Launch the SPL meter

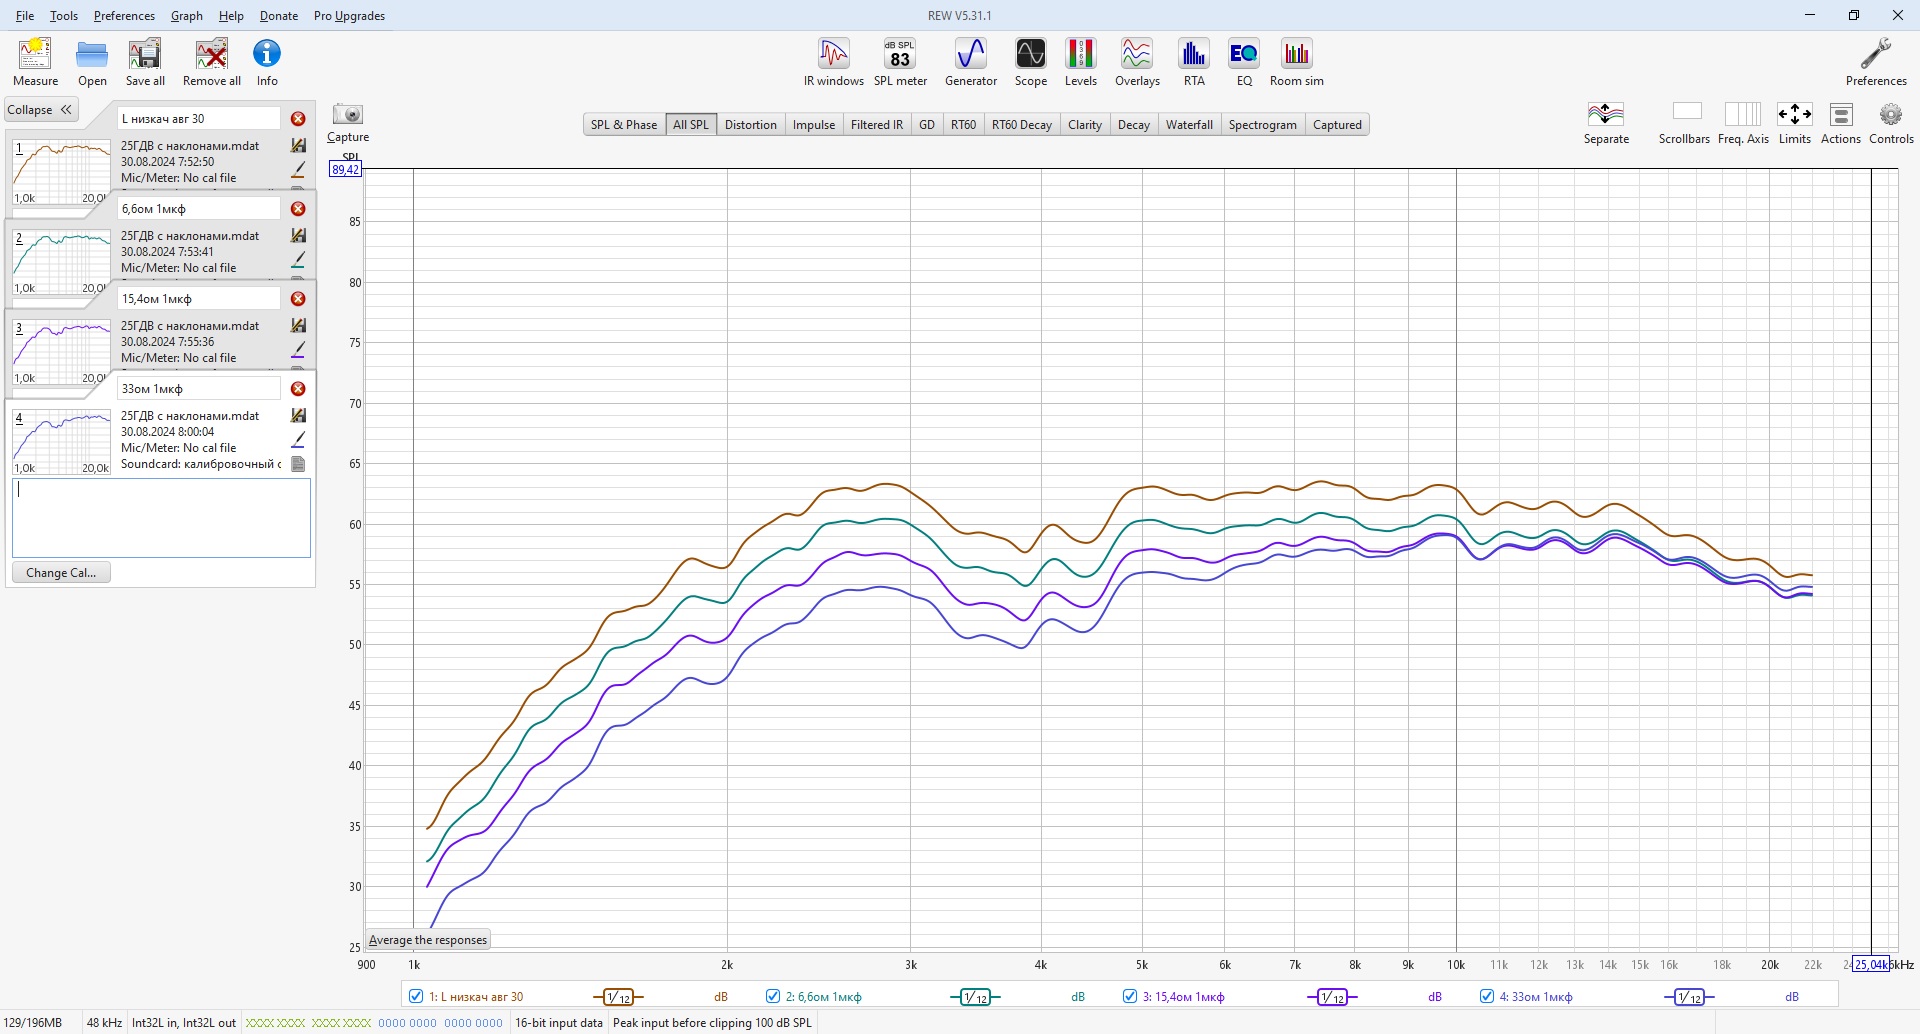(x=900, y=62)
